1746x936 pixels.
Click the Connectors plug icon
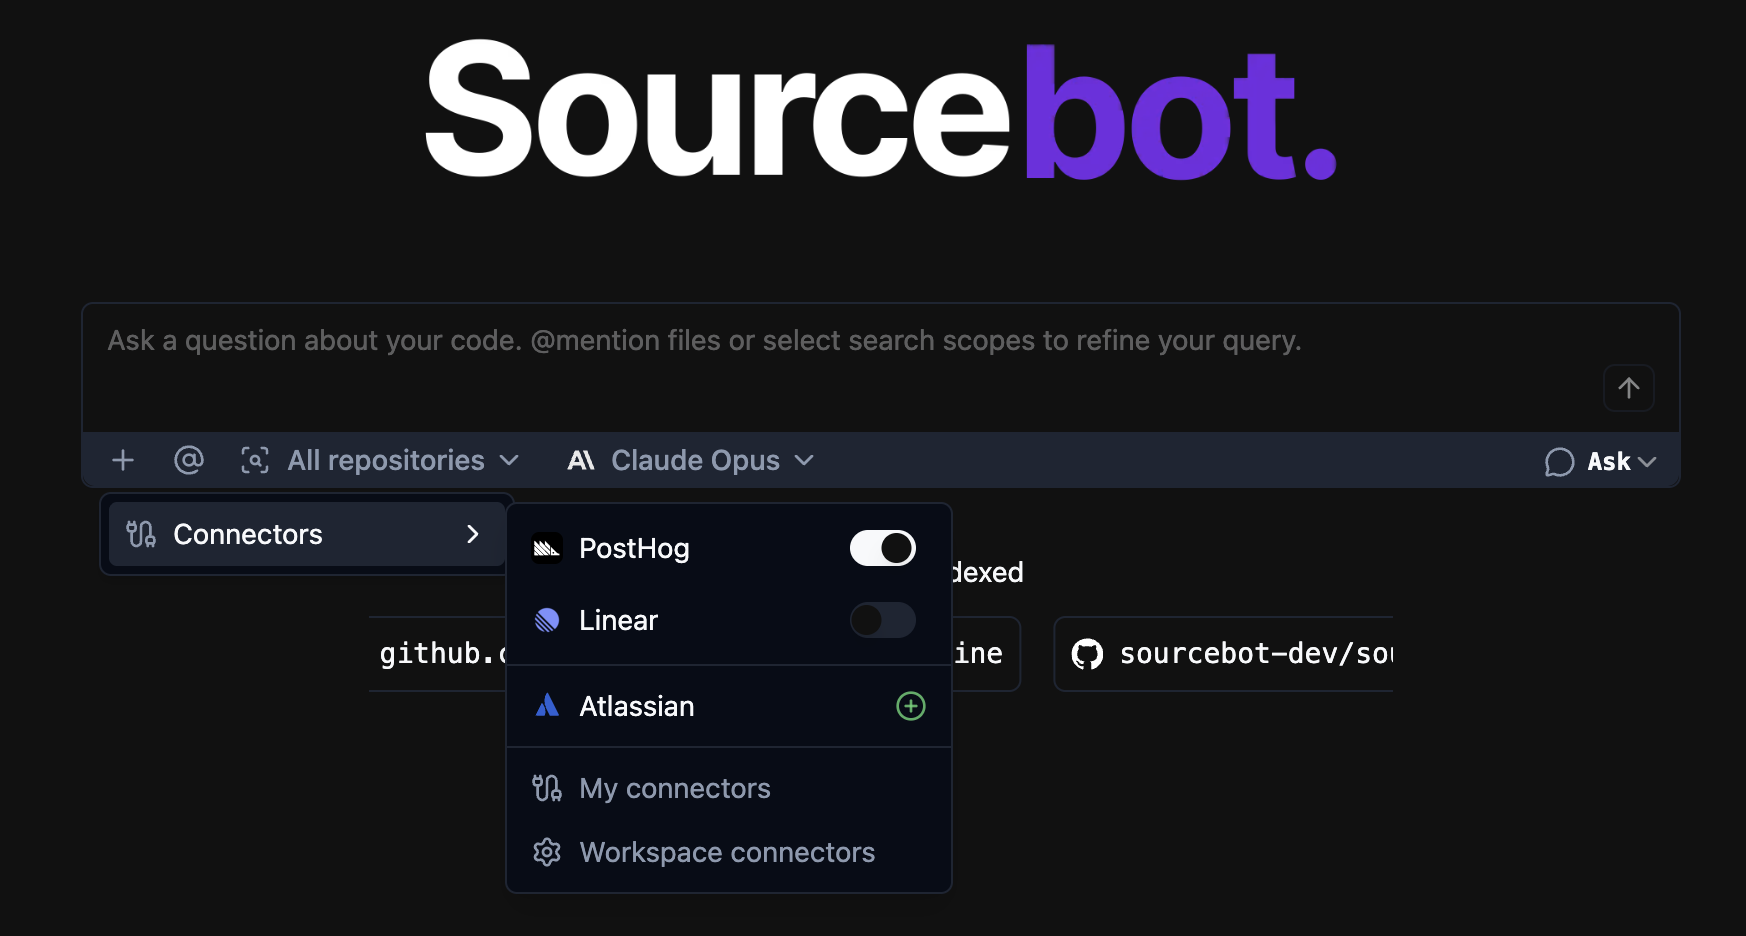pos(141,534)
